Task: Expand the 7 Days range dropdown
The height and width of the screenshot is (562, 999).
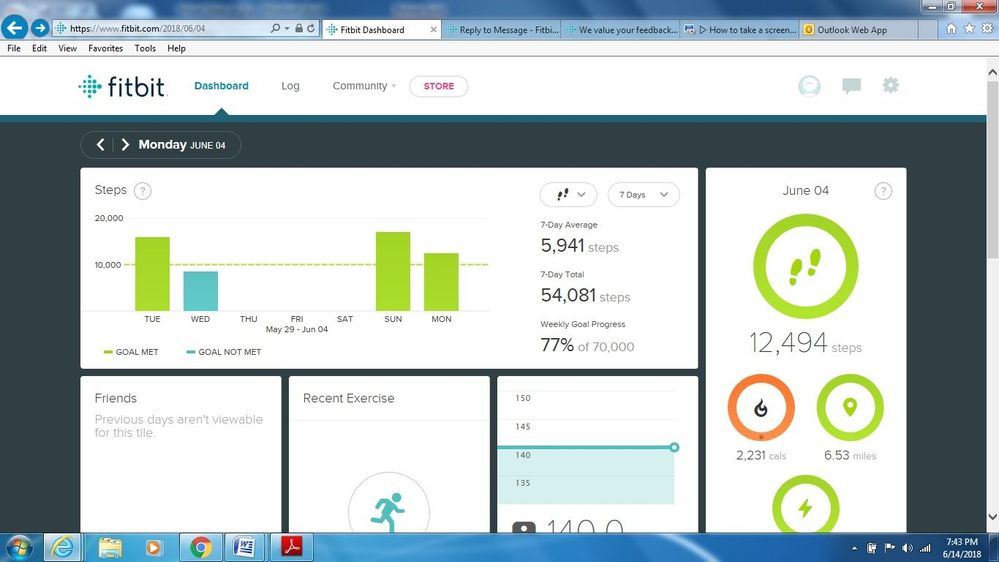Action: [x=643, y=195]
